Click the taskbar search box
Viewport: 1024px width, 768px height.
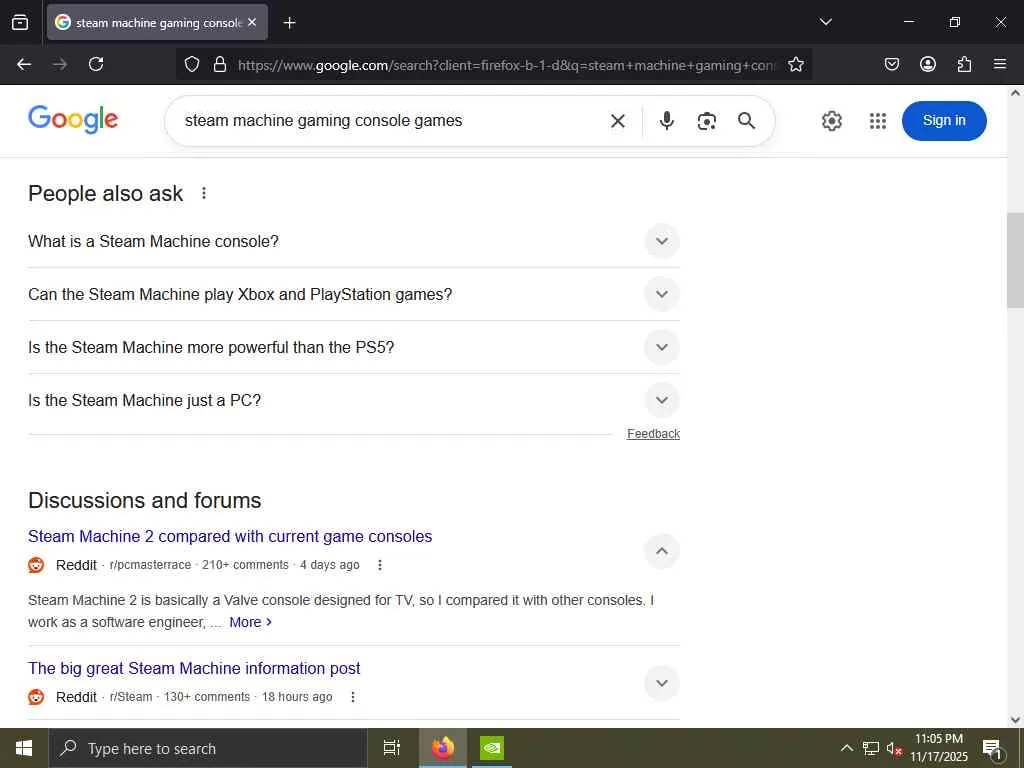pyautogui.click(x=208, y=748)
